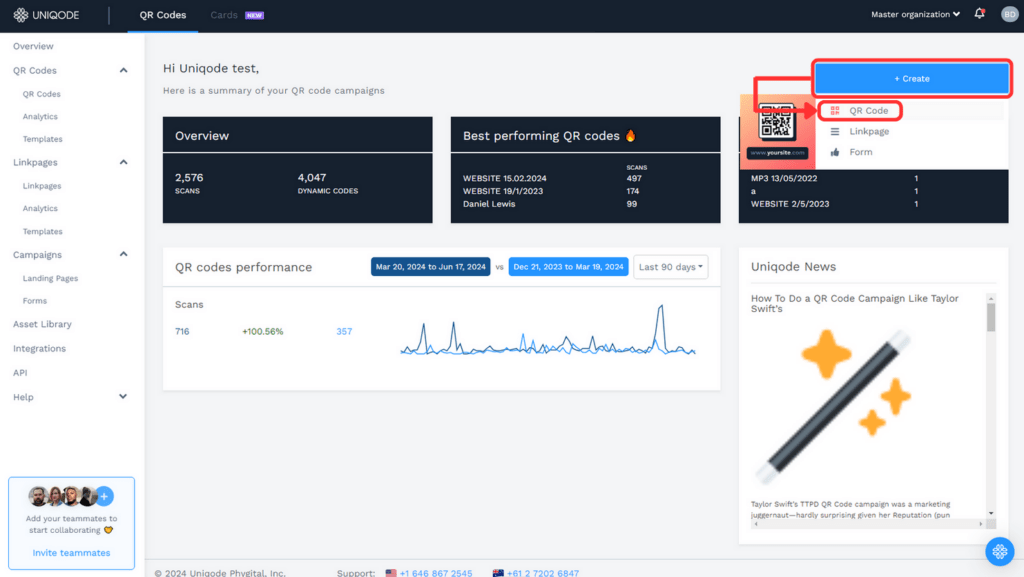The image size is (1024, 577).
Task: Select the QR Codes top tab
Action: (x=163, y=15)
